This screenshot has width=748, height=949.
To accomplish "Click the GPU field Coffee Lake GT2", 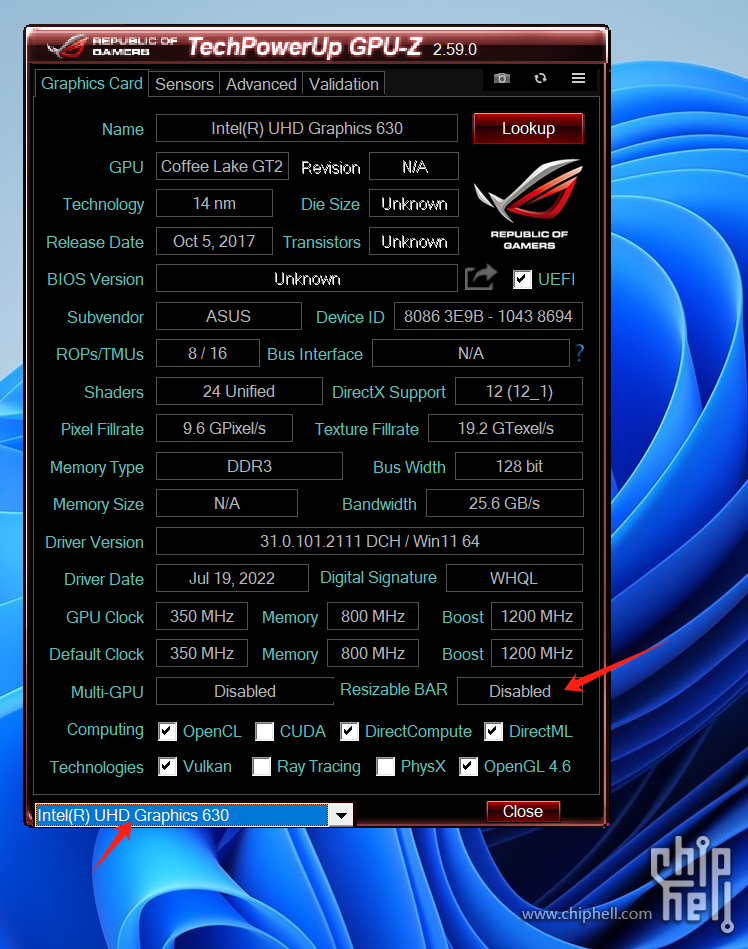I will click(222, 166).
